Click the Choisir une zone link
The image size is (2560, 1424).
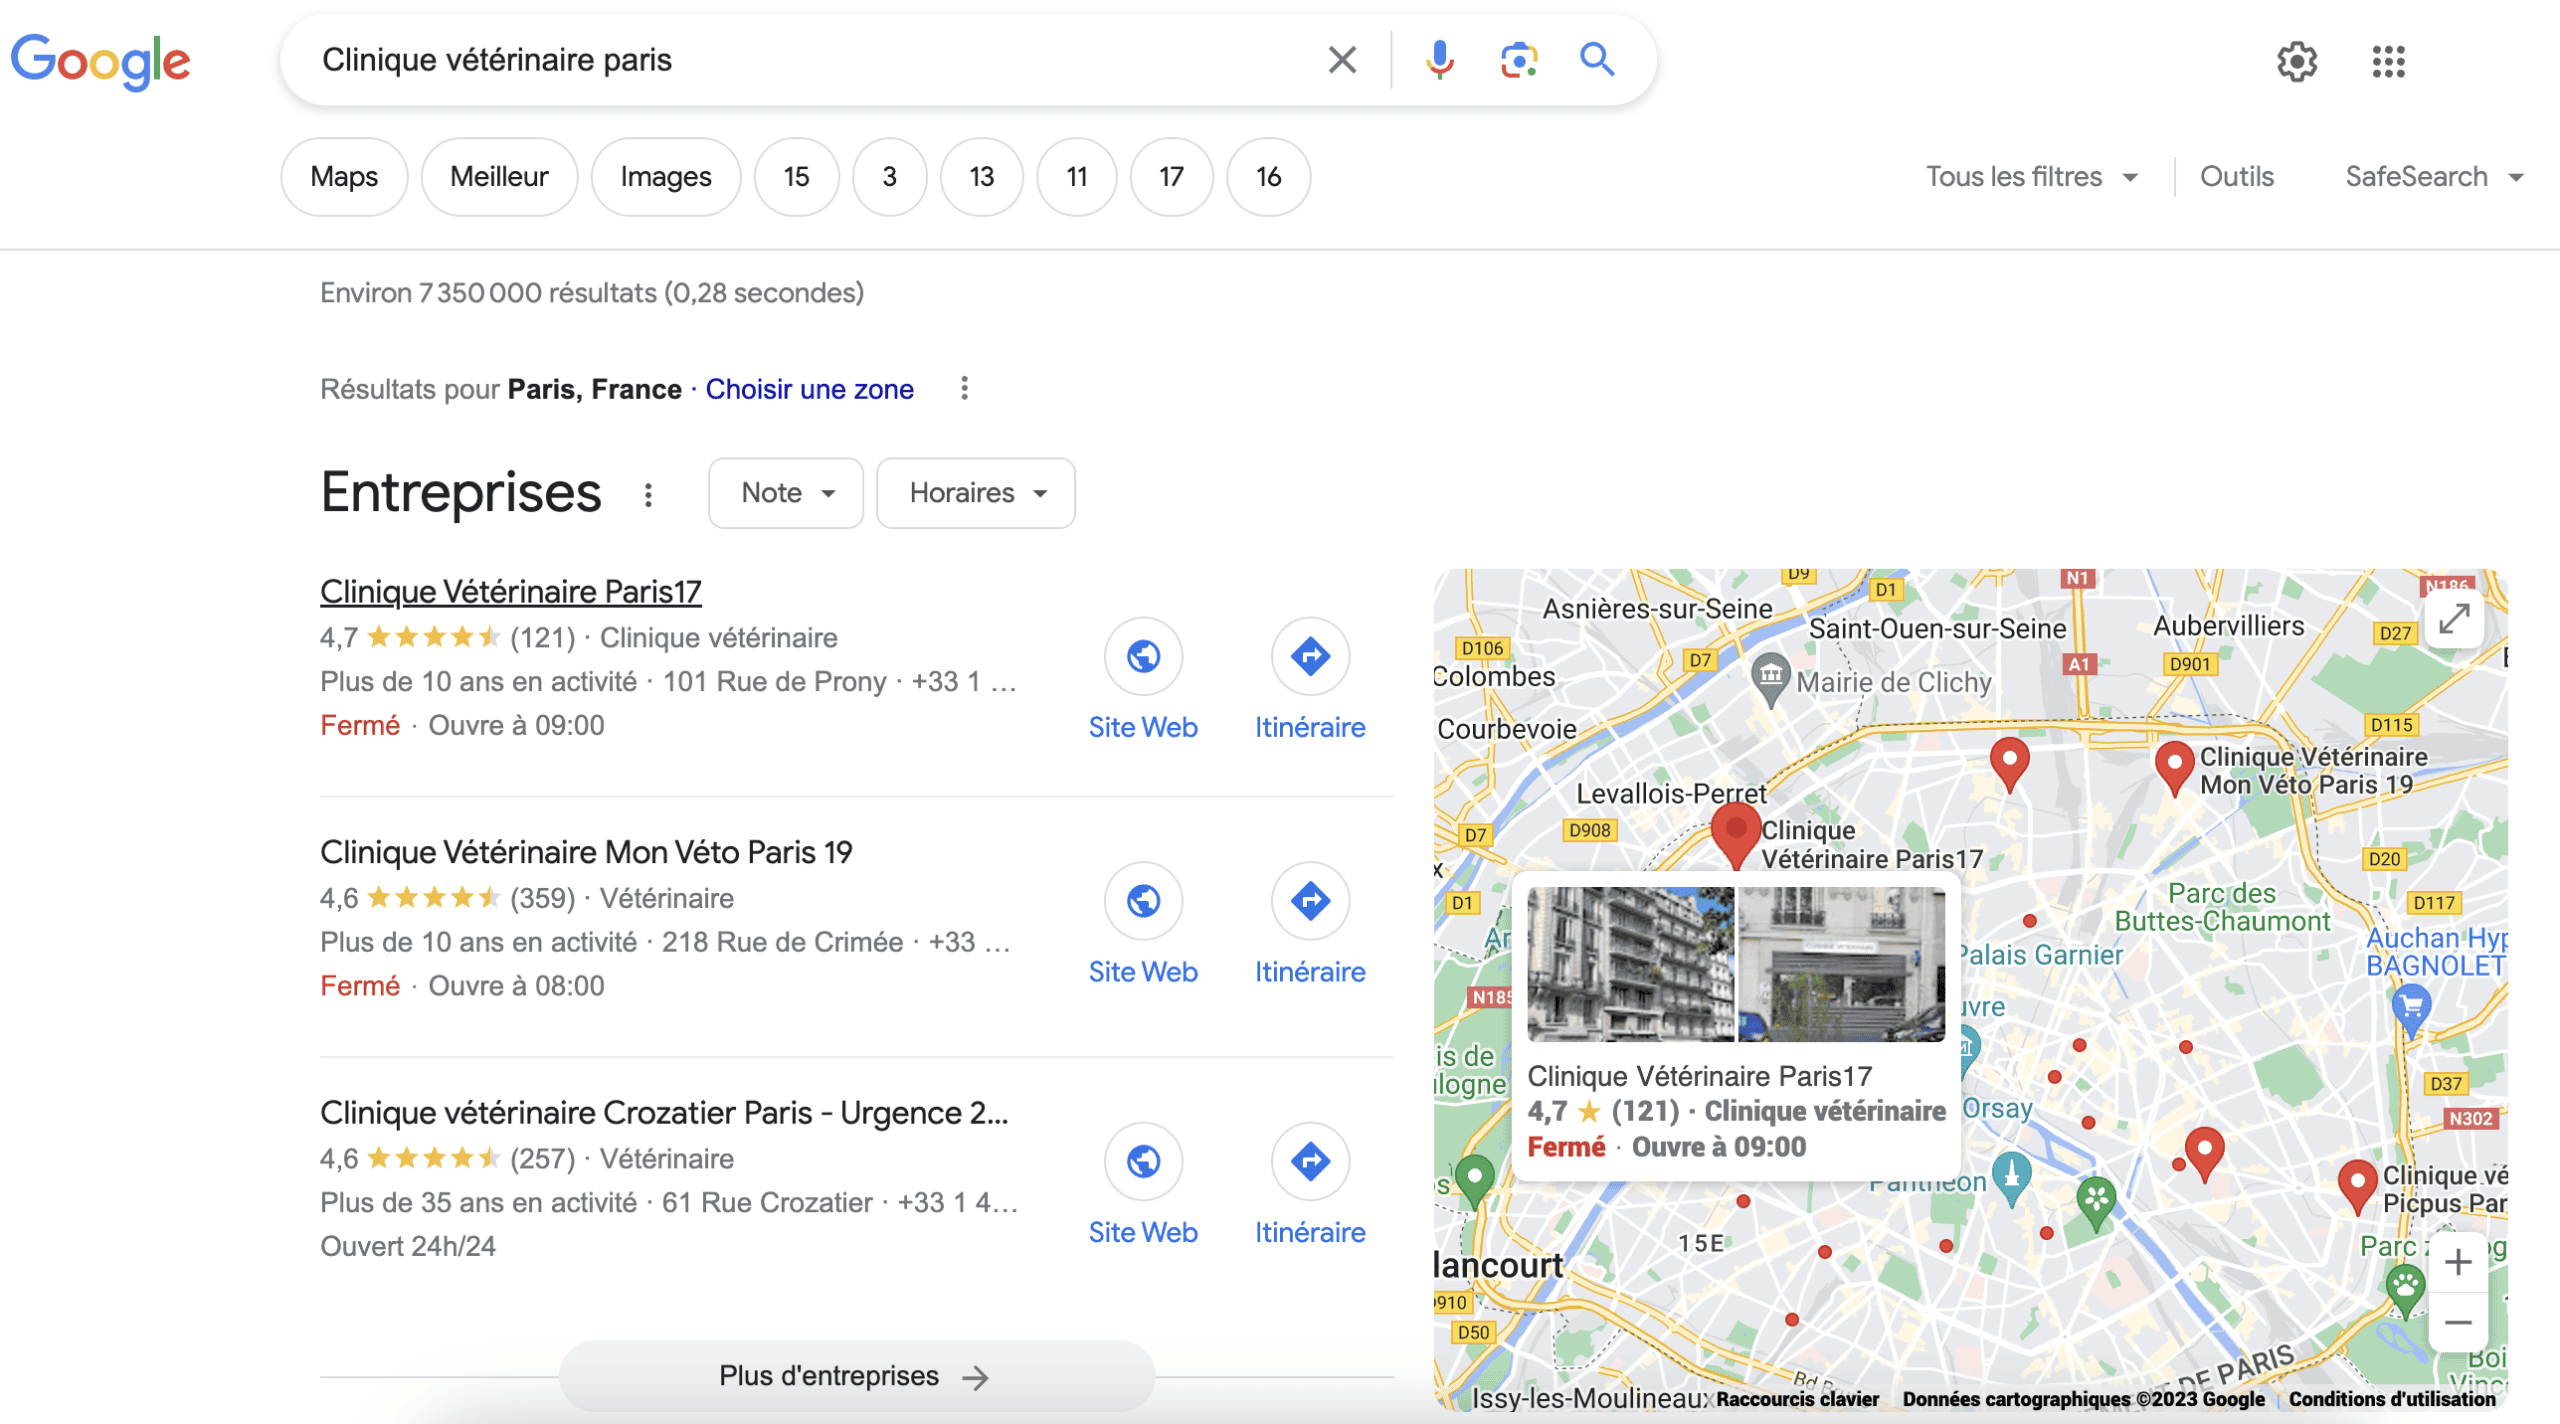[809, 389]
